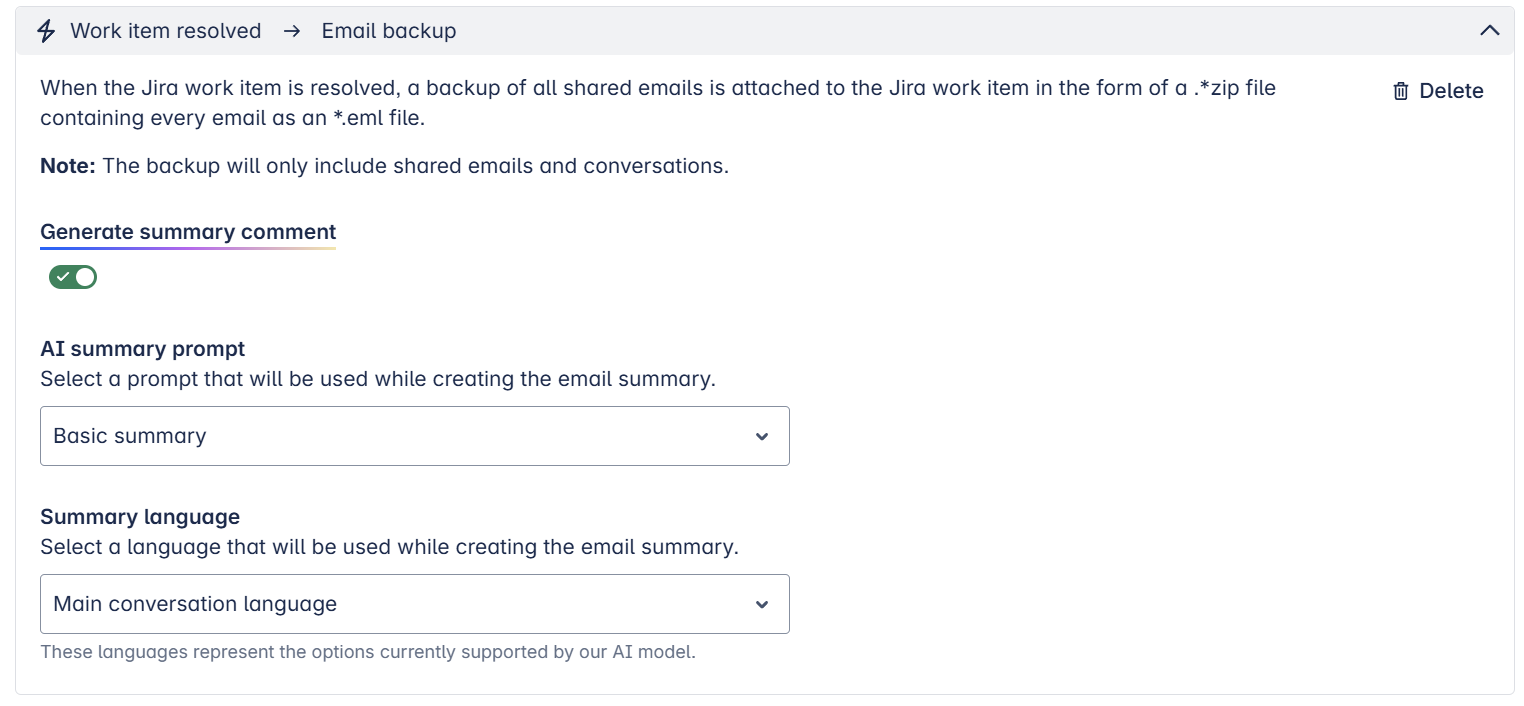Click the 'AI summary prompt' heading
The height and width of the screenshot is (706, 1524).
pyautogui.click(x=143, y=349)
